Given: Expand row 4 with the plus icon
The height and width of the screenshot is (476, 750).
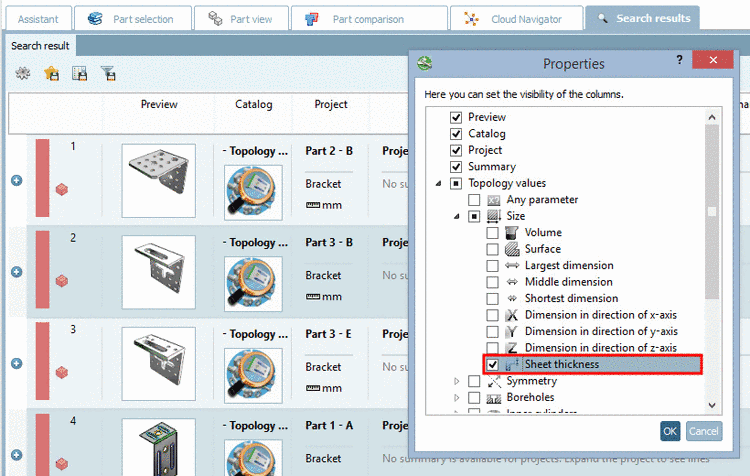Looking at the screenshot, I should pos(17,455).
